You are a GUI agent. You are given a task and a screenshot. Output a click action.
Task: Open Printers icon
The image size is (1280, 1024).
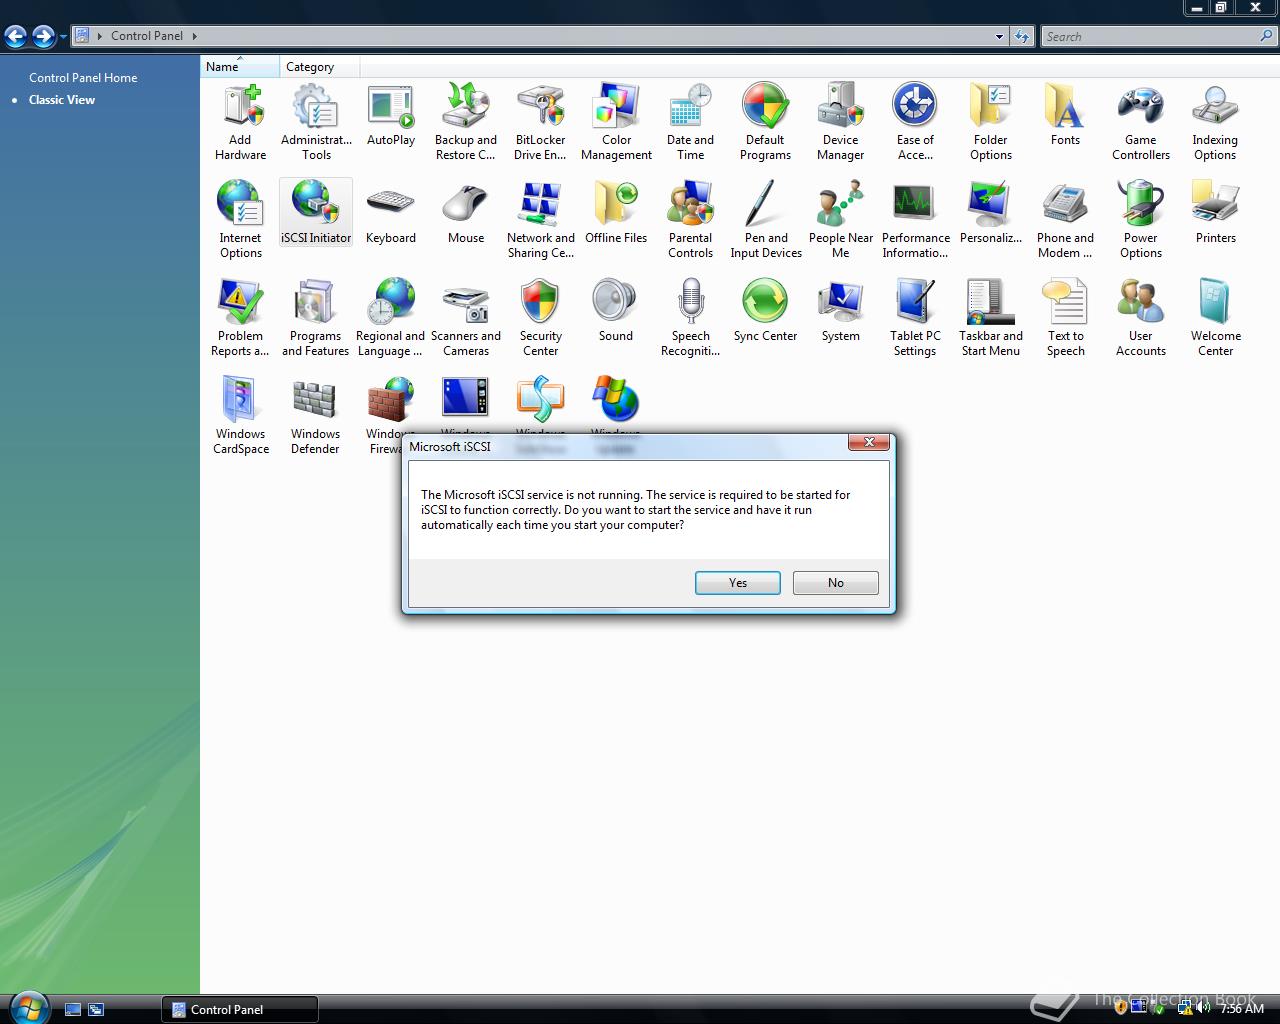point(1215,212)
